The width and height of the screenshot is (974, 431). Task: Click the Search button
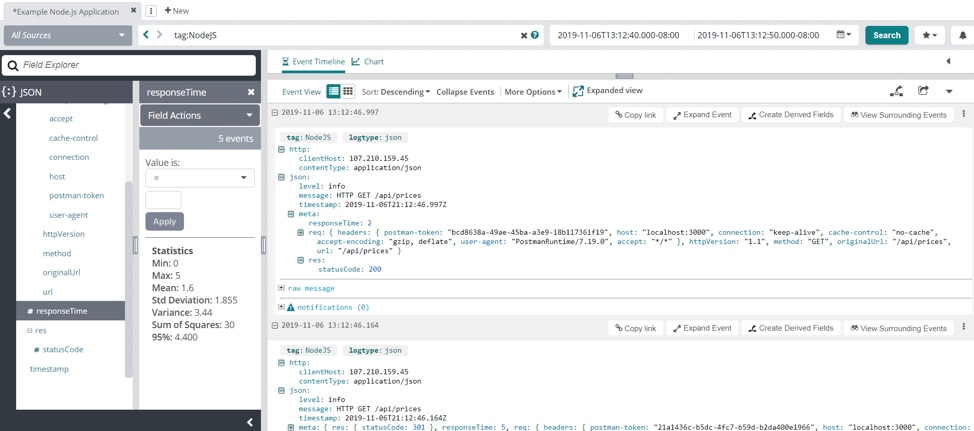point(886,35)
